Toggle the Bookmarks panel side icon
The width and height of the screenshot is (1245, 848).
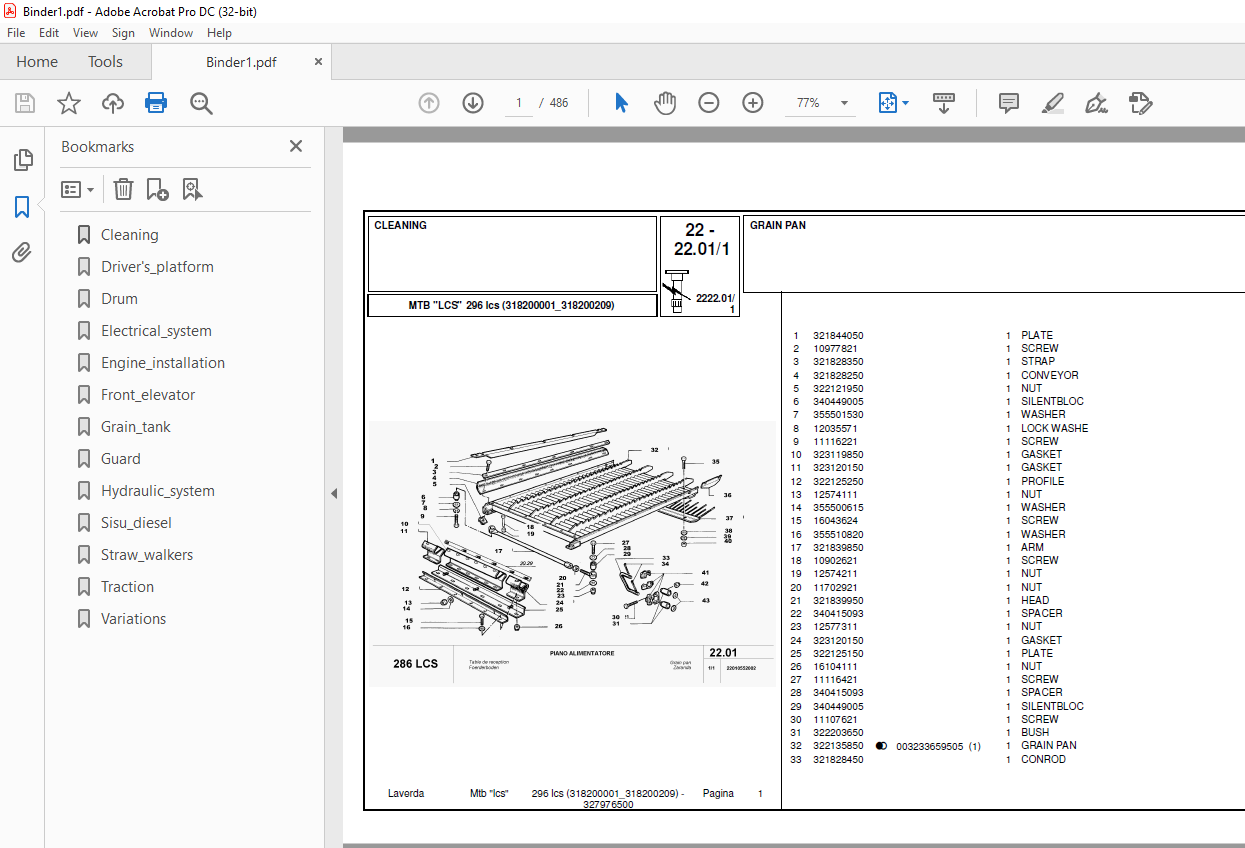(x=22, y=207)
